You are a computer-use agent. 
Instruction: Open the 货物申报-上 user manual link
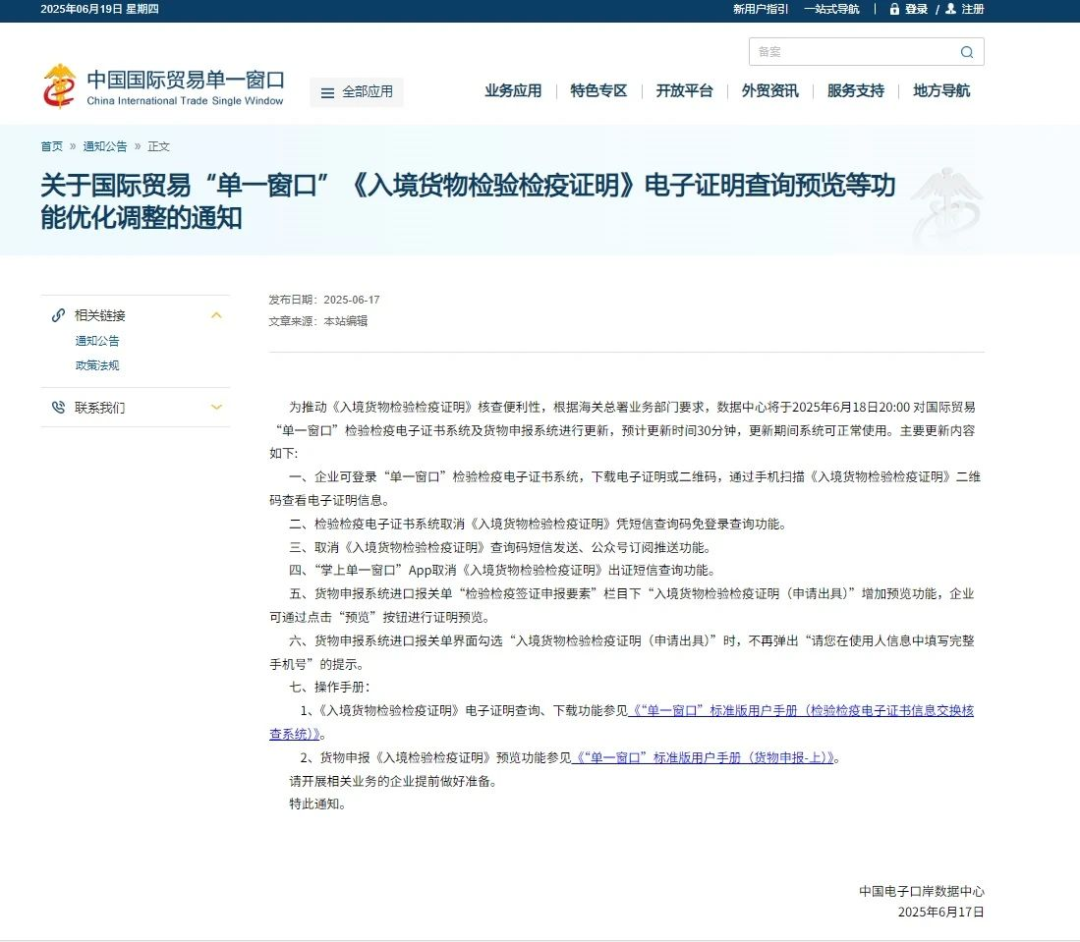[x=704, y=757]
